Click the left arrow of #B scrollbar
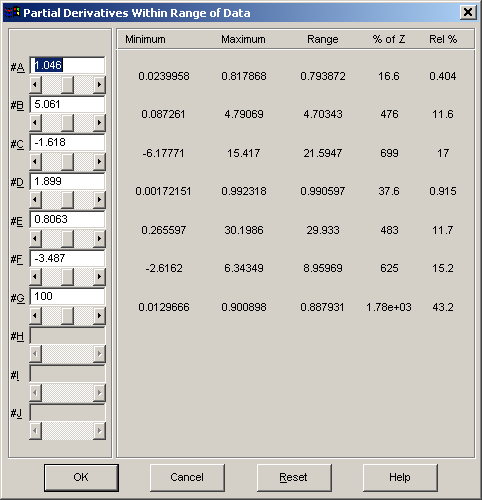 click(35, 123)
